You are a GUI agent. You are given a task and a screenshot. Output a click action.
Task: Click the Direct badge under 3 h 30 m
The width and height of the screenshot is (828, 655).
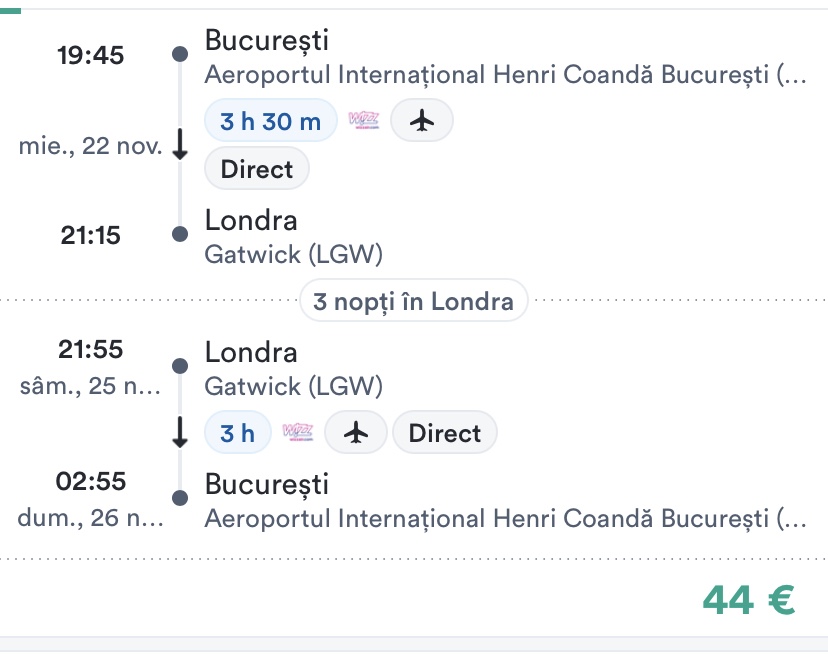(257, 169)
